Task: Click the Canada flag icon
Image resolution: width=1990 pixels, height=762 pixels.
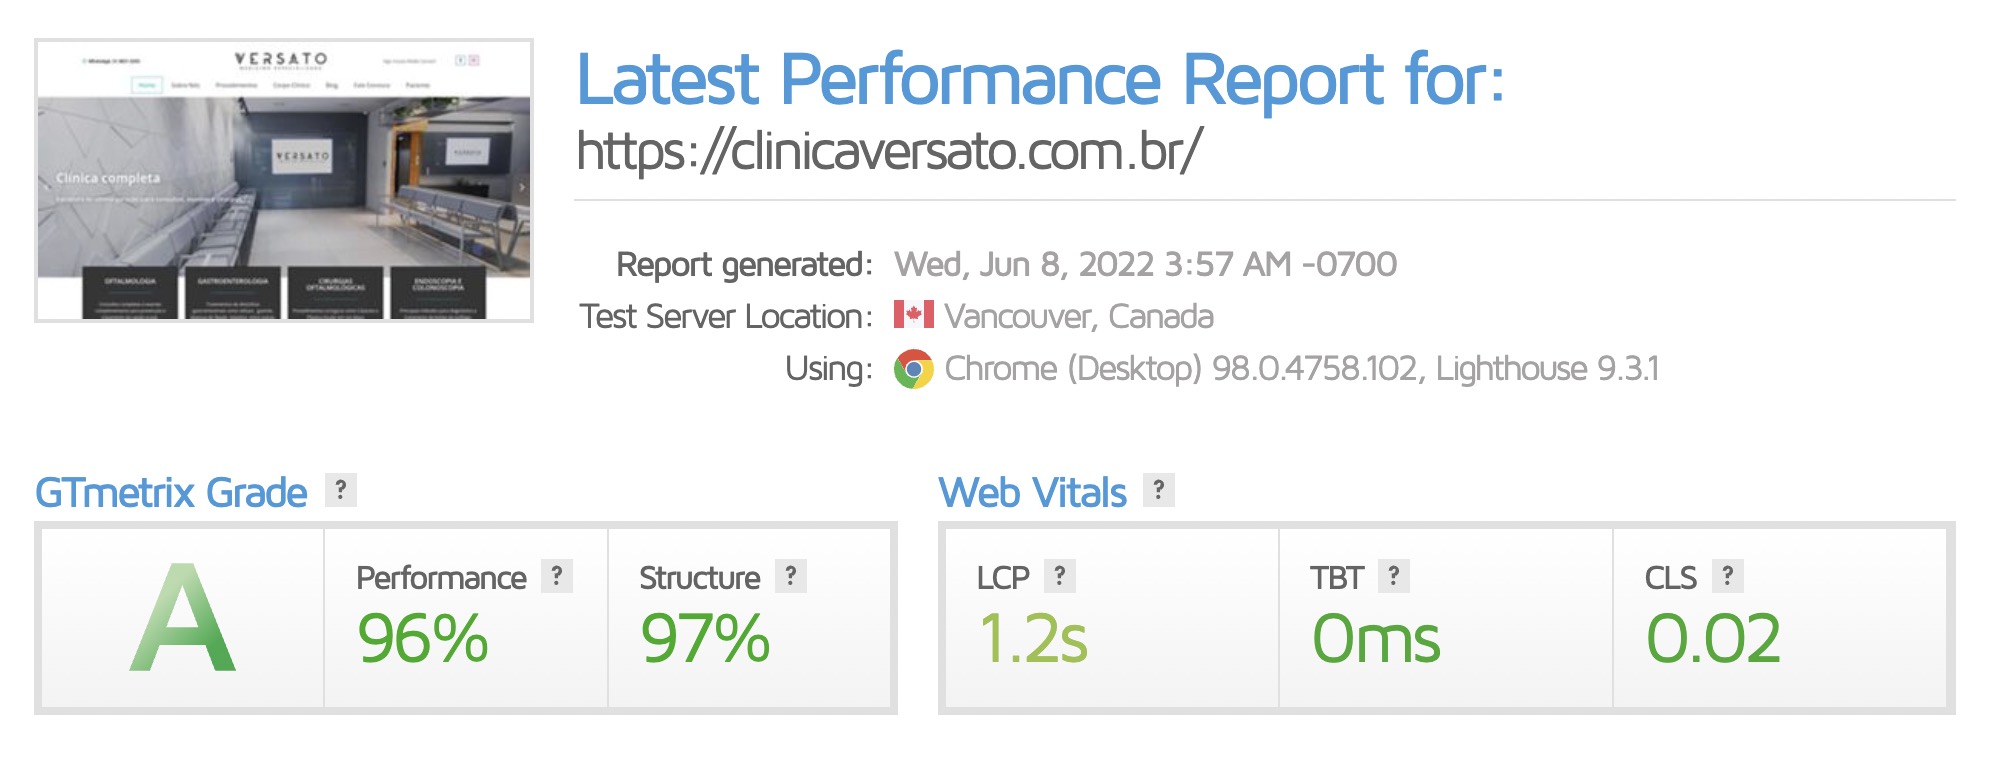Action: (x=913, y=315)
